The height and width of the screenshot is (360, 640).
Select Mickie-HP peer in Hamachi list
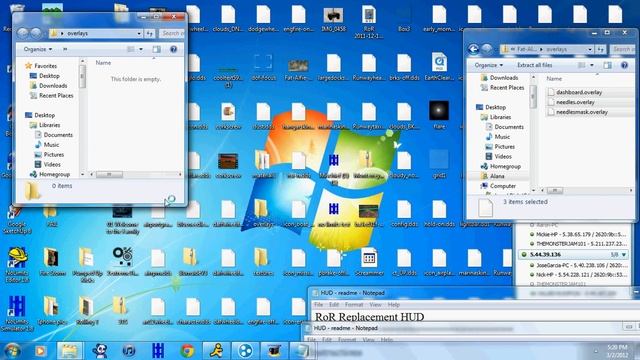pos(578,235)
